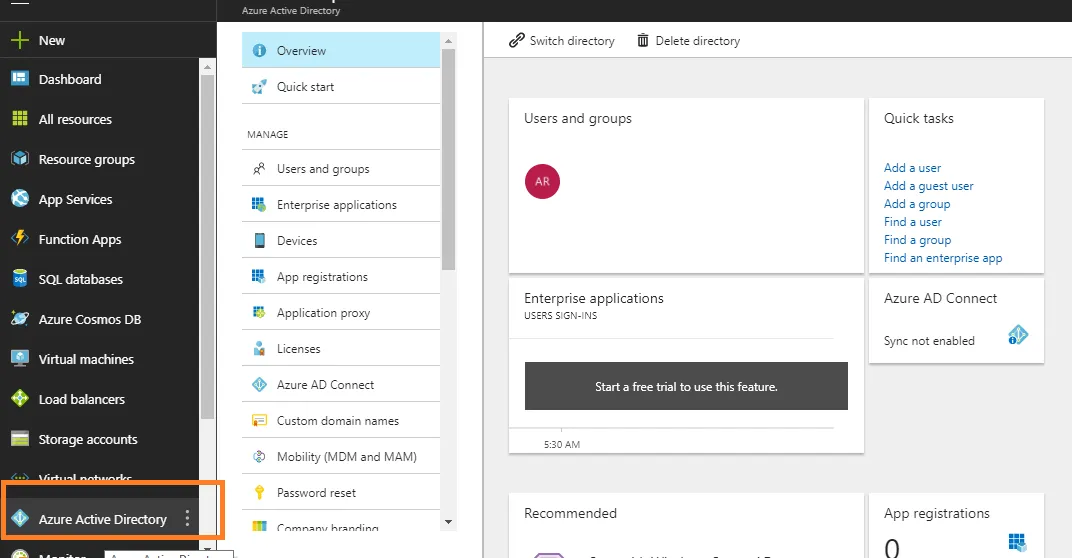Click the SQL databases icon
This screenshot has height=558, width=1072.
tap(20, 278)
